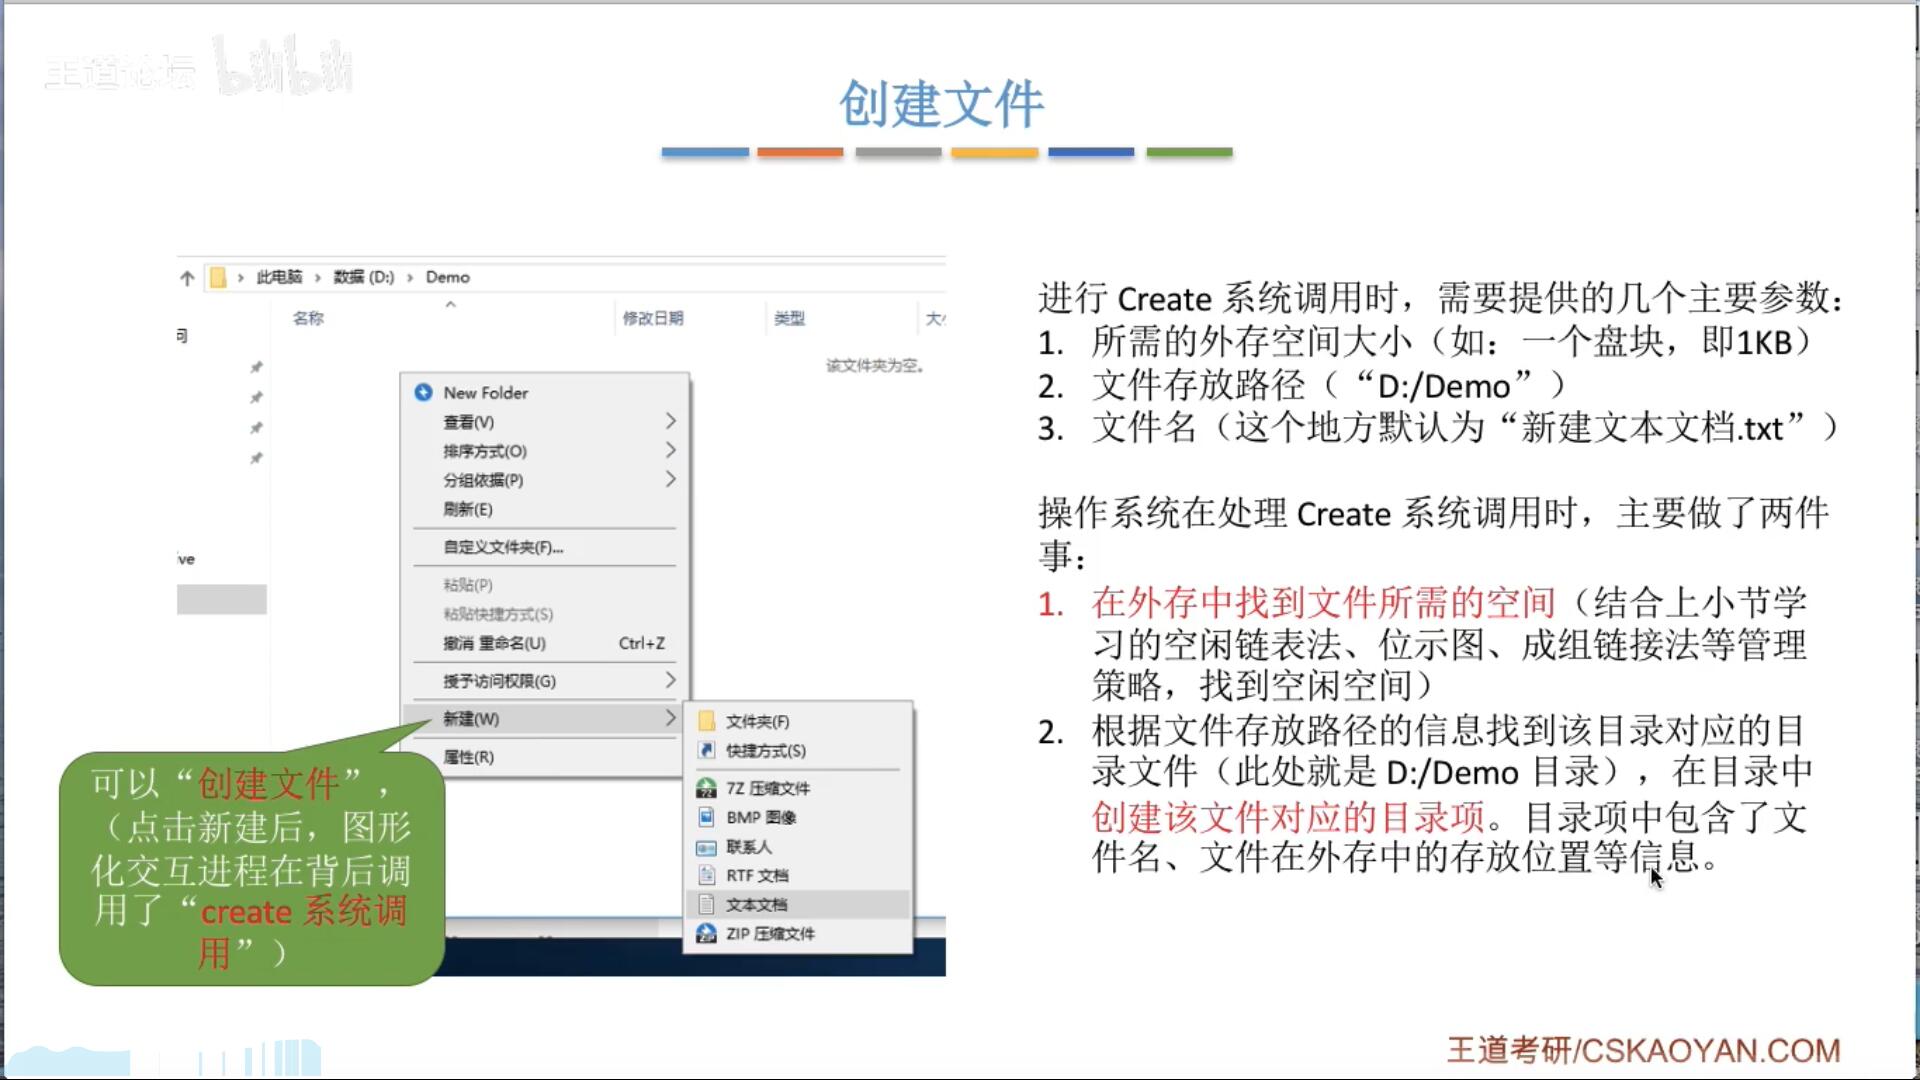Image resolution: width=1920 pixels, height=1080 pixels.
Task: Click the 名称 column header
Action: coord(308,318)
